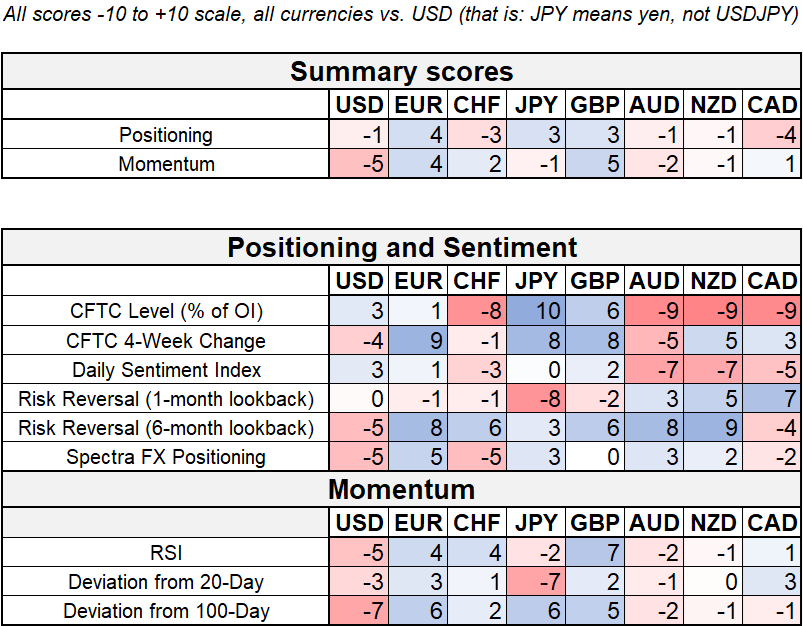Select the EUR CFTC 4-Week Change cell
Image resolution: width=803 pixels, height=626 pixels.
click(419, 341)
